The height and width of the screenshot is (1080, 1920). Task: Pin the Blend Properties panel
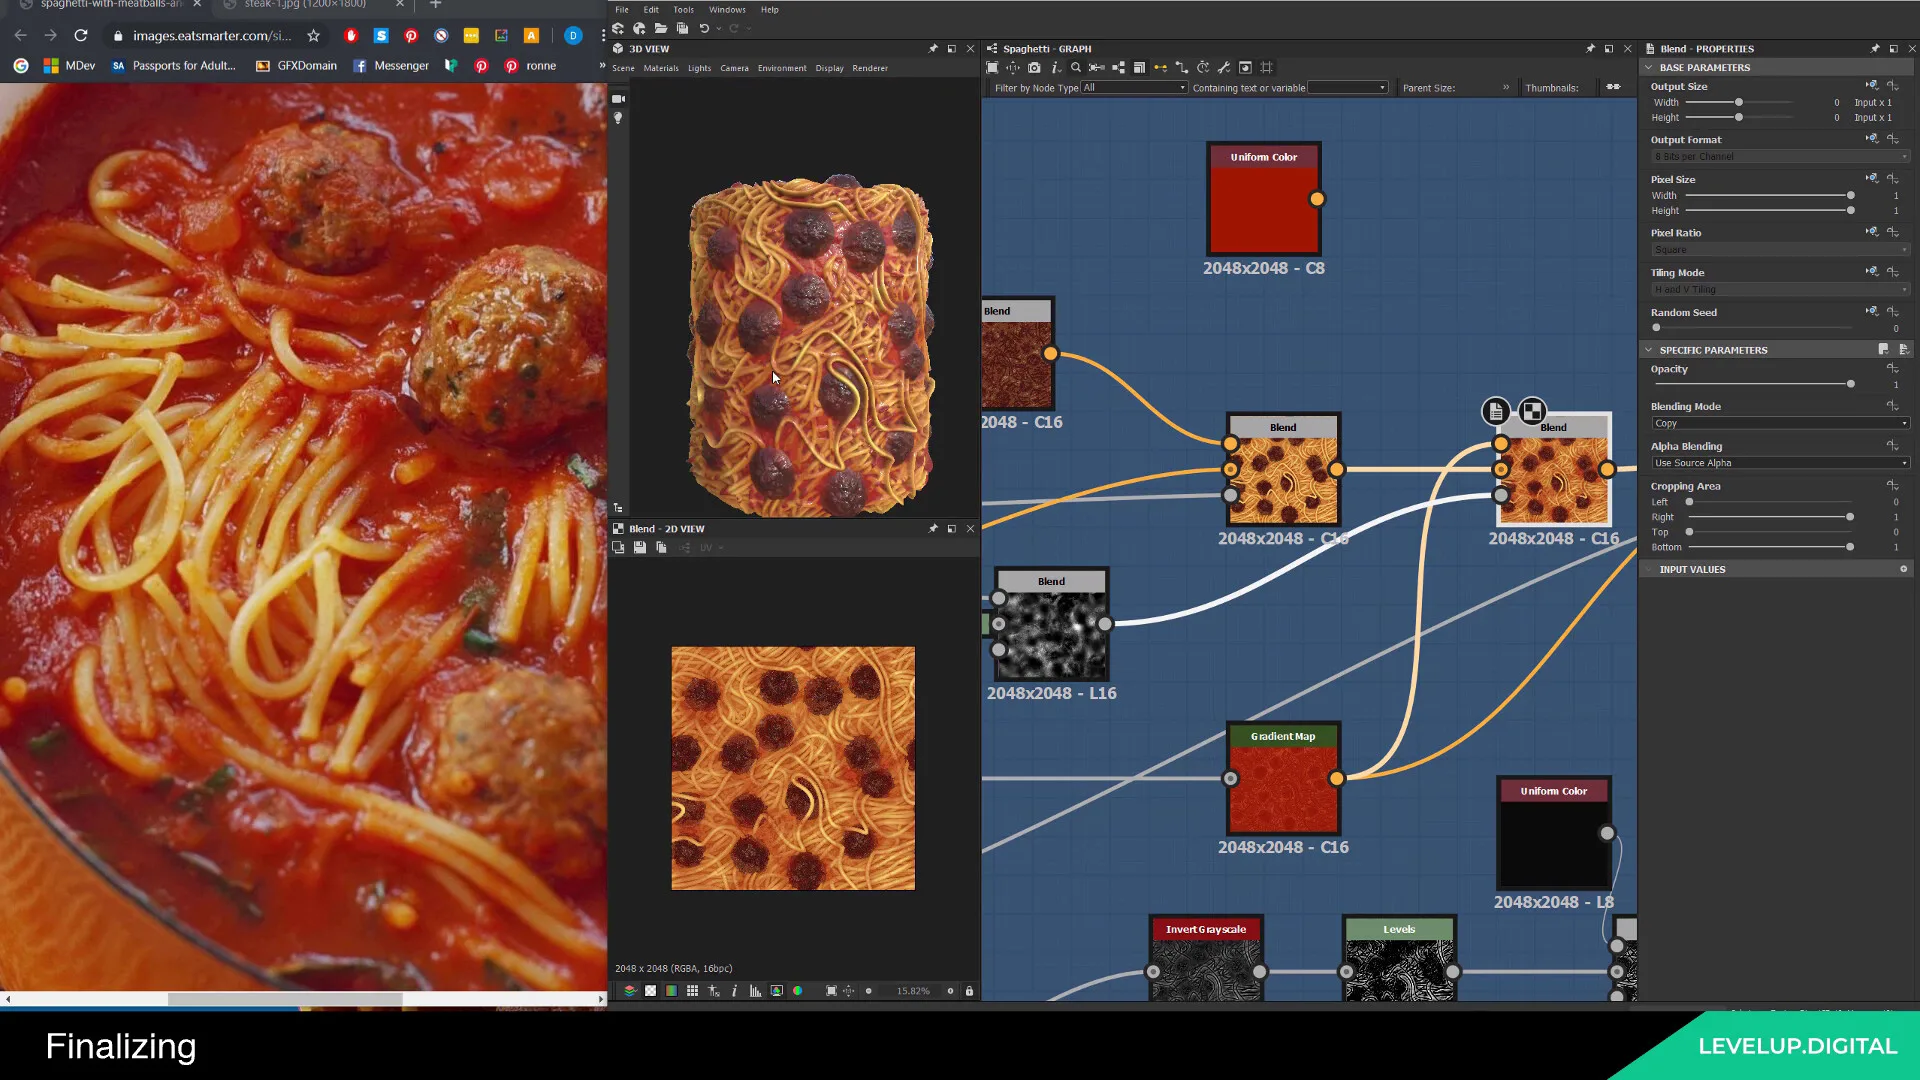point(1875,48)
